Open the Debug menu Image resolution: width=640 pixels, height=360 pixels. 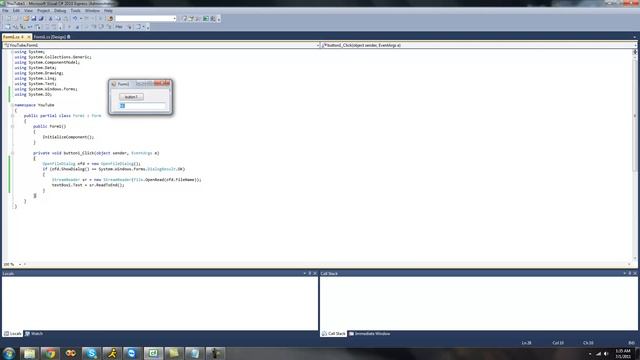[x=60, y=11]
